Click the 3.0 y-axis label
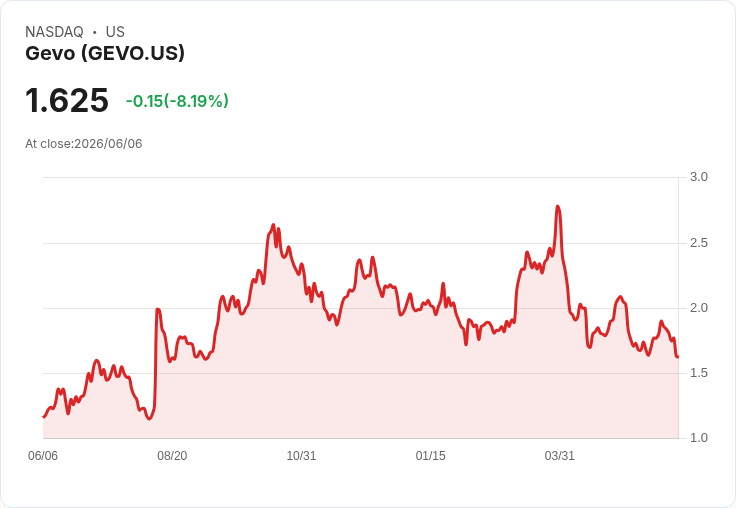Image resolution: width=736 pixels, height=508 pixels. tap(698, 177)
